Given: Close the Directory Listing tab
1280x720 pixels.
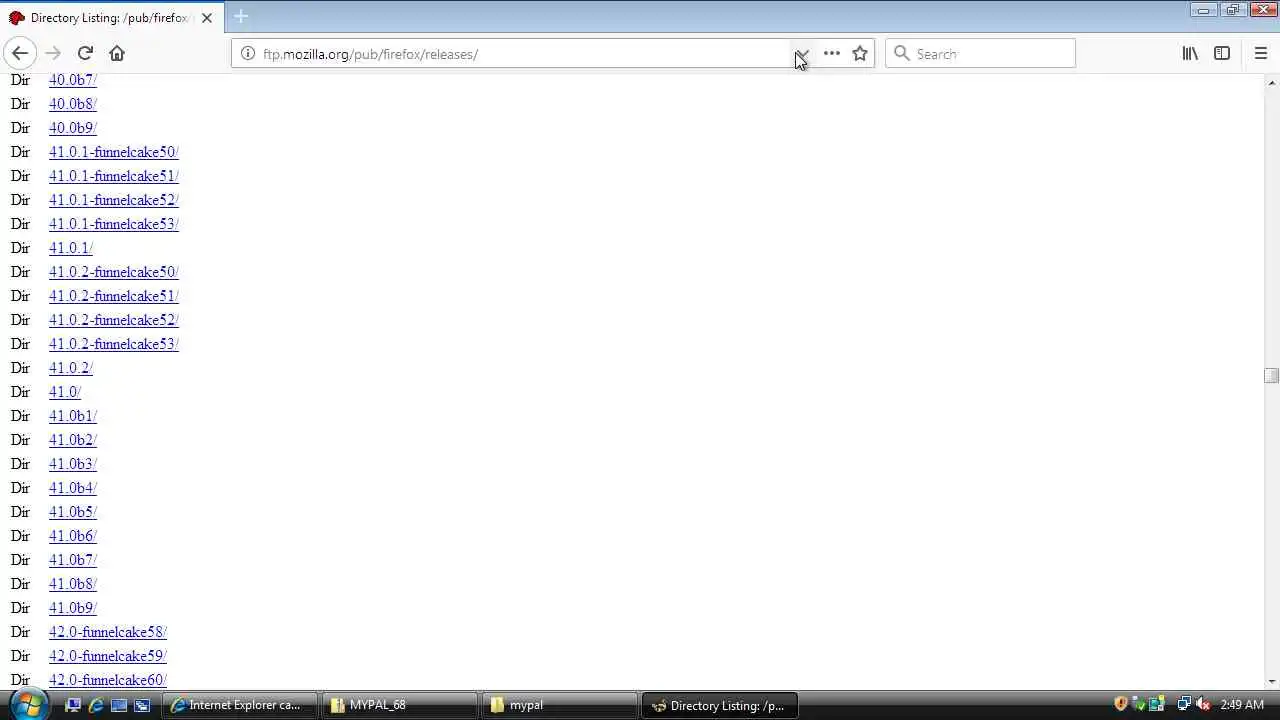Looking at the screenshot, I should pos(207,18).
